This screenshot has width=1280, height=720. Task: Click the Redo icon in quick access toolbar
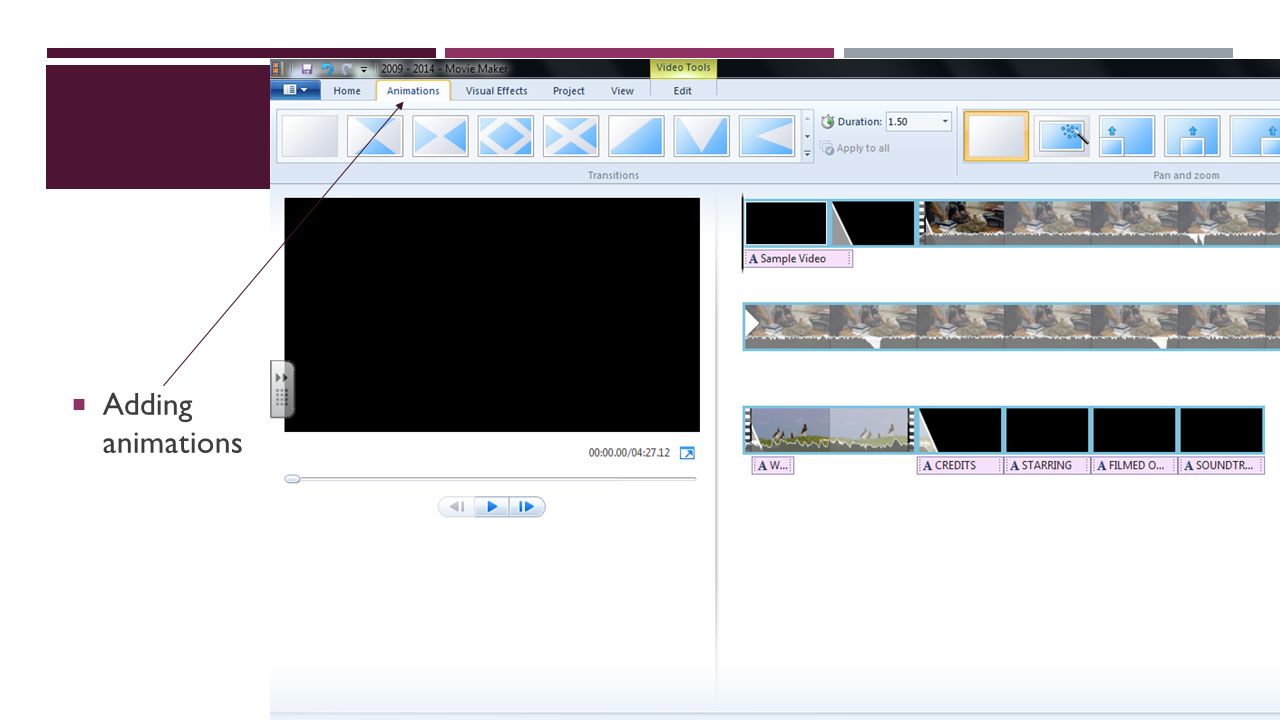(346, 69)
